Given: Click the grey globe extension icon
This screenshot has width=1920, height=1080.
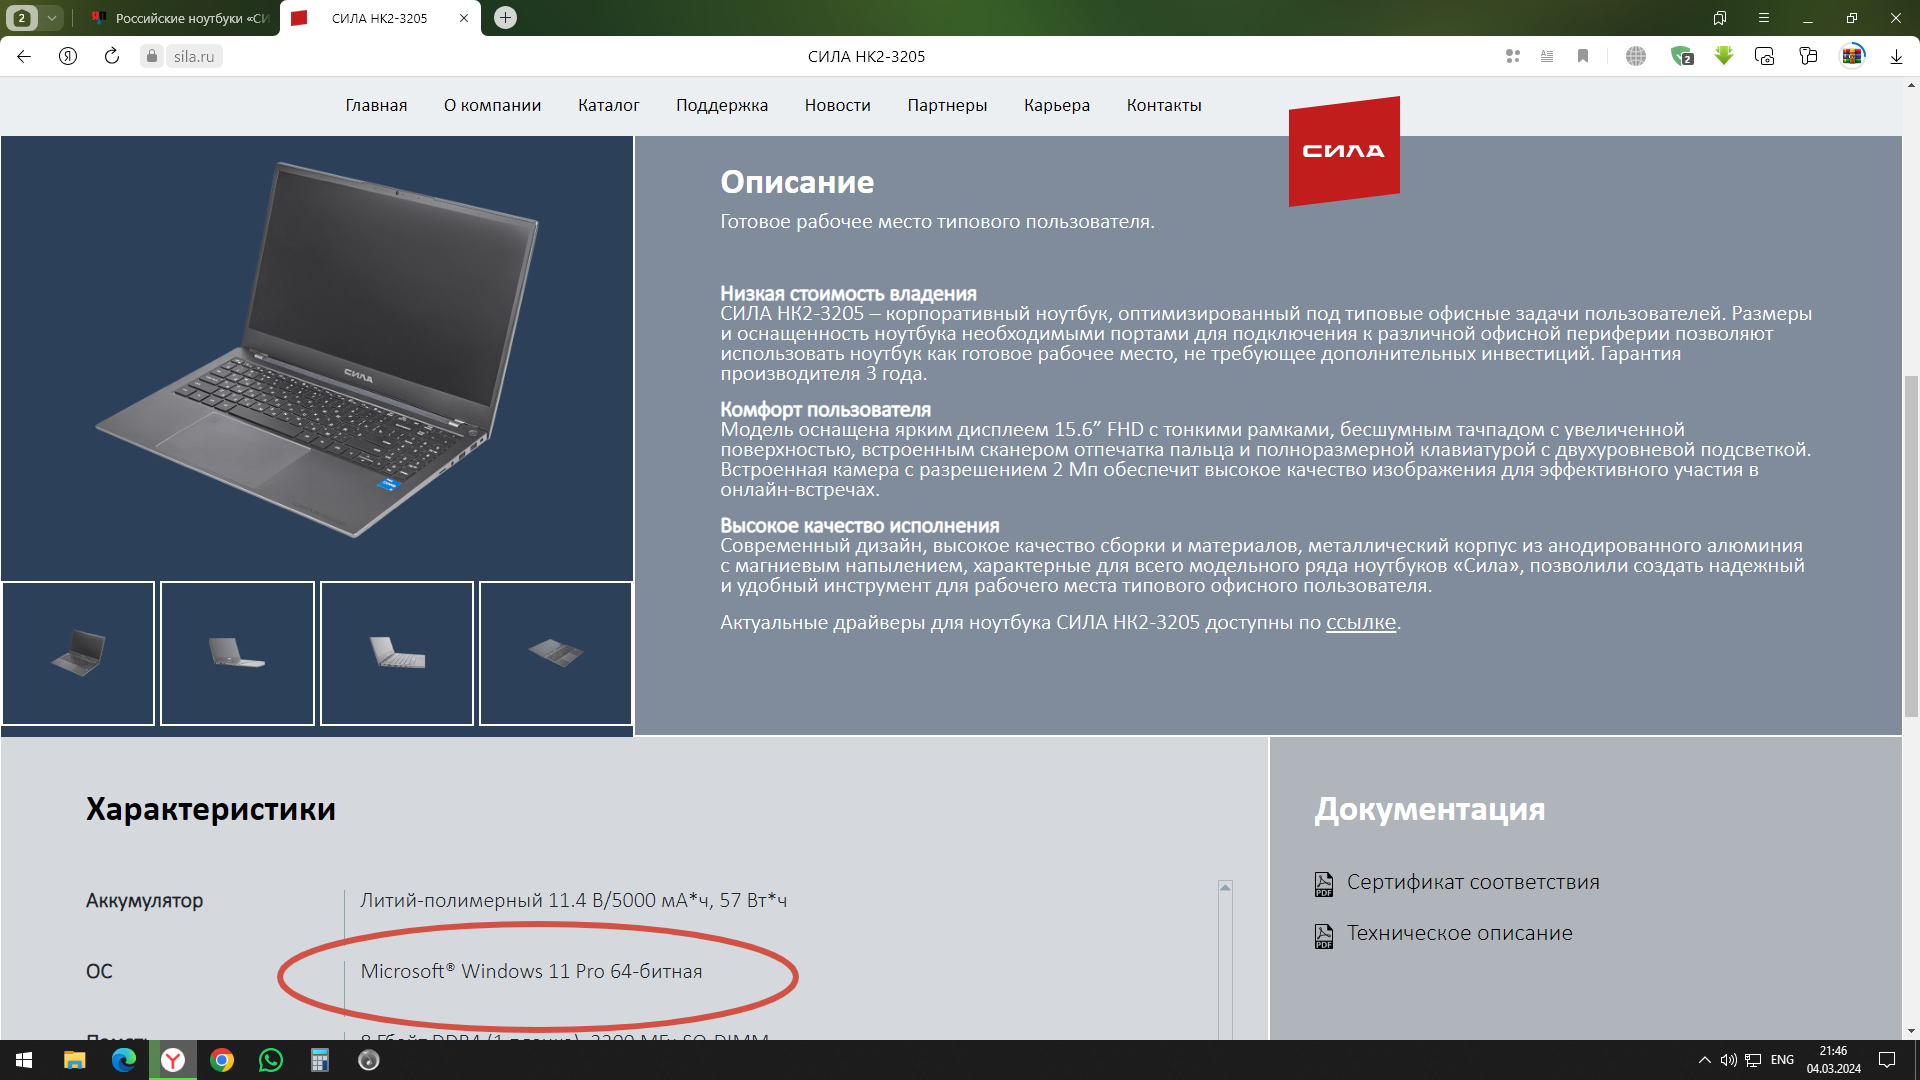Looking at the screenshot, I should coord(1636,56).
